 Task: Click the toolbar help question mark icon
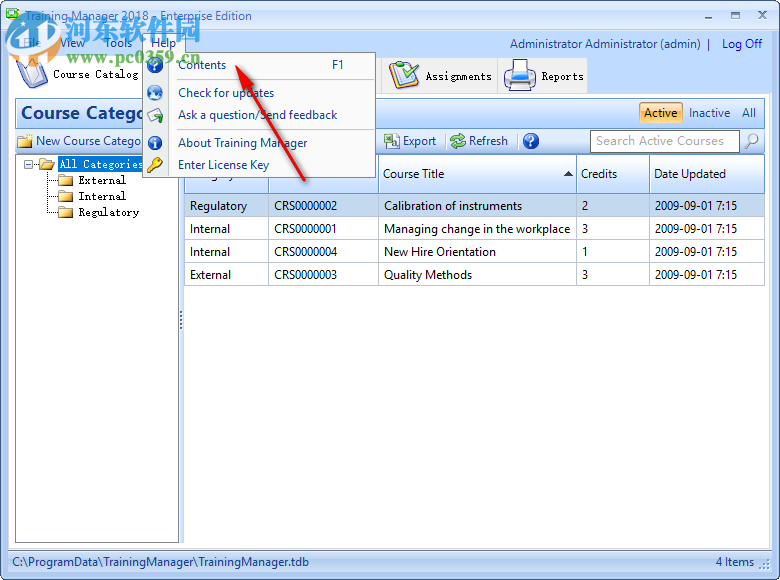coord(531,141)
